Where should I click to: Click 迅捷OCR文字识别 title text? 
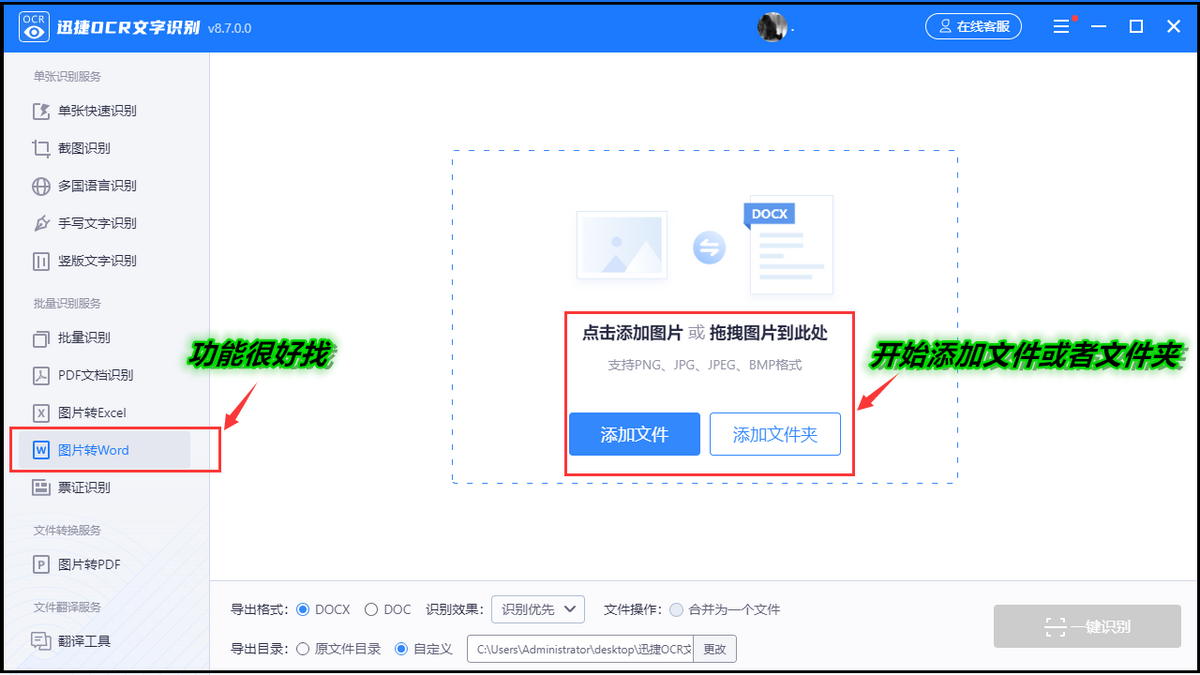point(129,27)
